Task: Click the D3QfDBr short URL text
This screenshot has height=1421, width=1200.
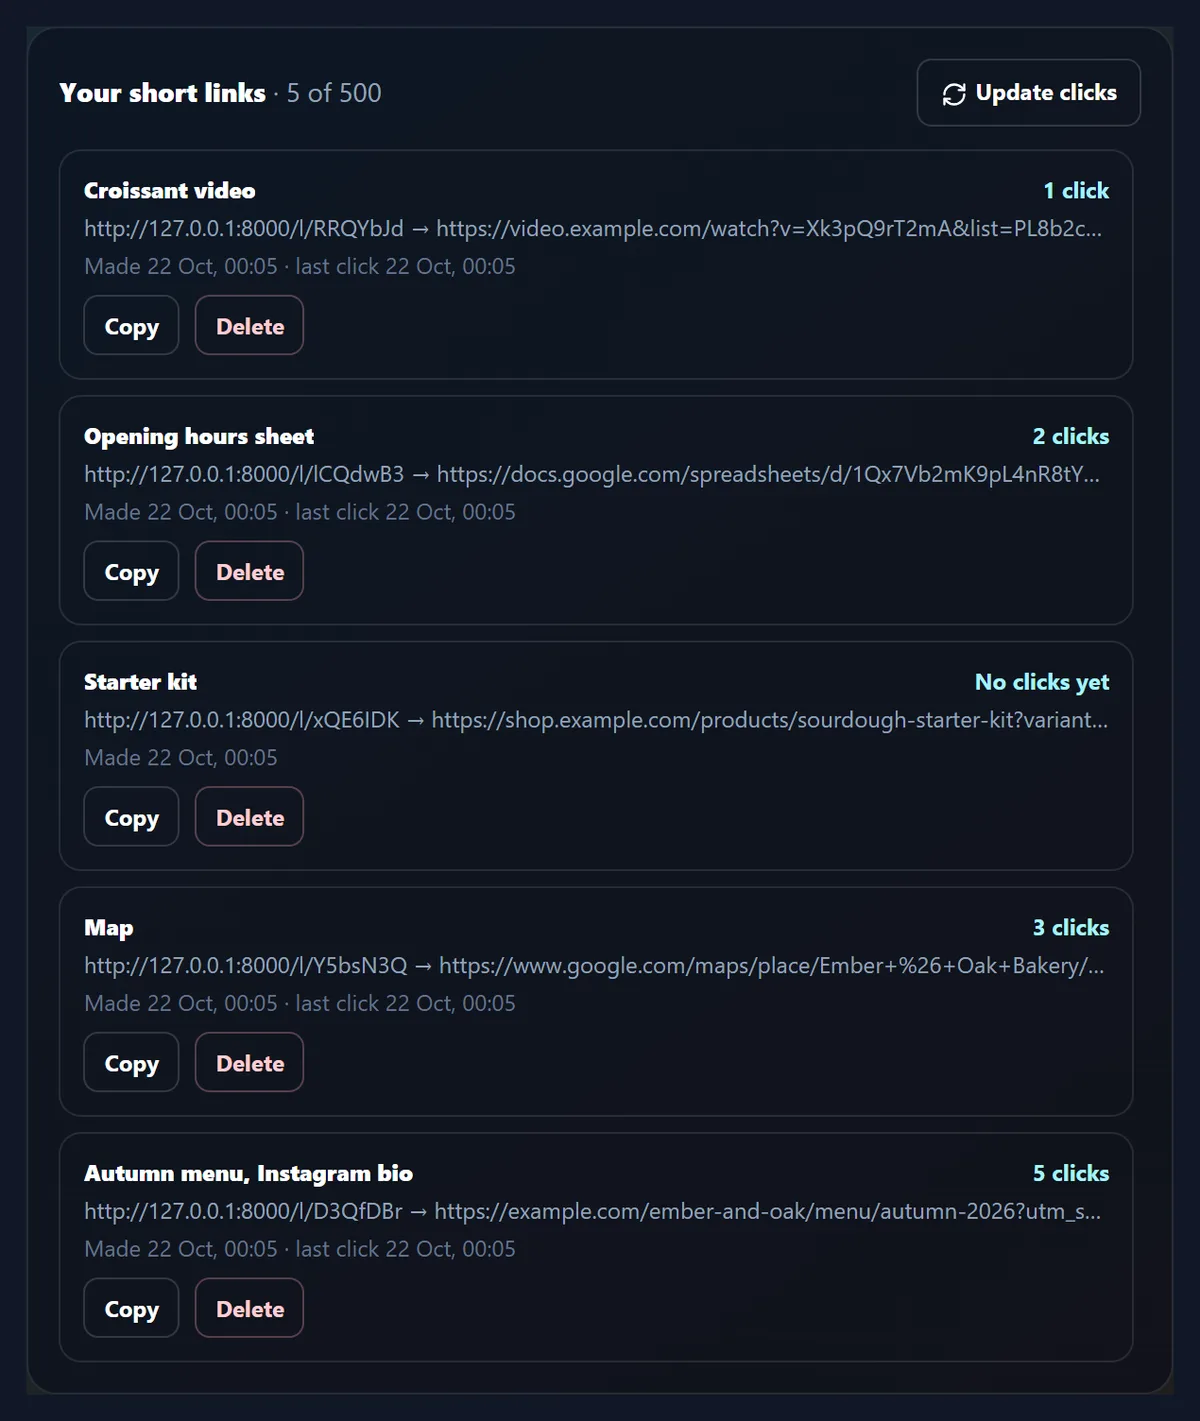Action: click(x=243, y=1212)
